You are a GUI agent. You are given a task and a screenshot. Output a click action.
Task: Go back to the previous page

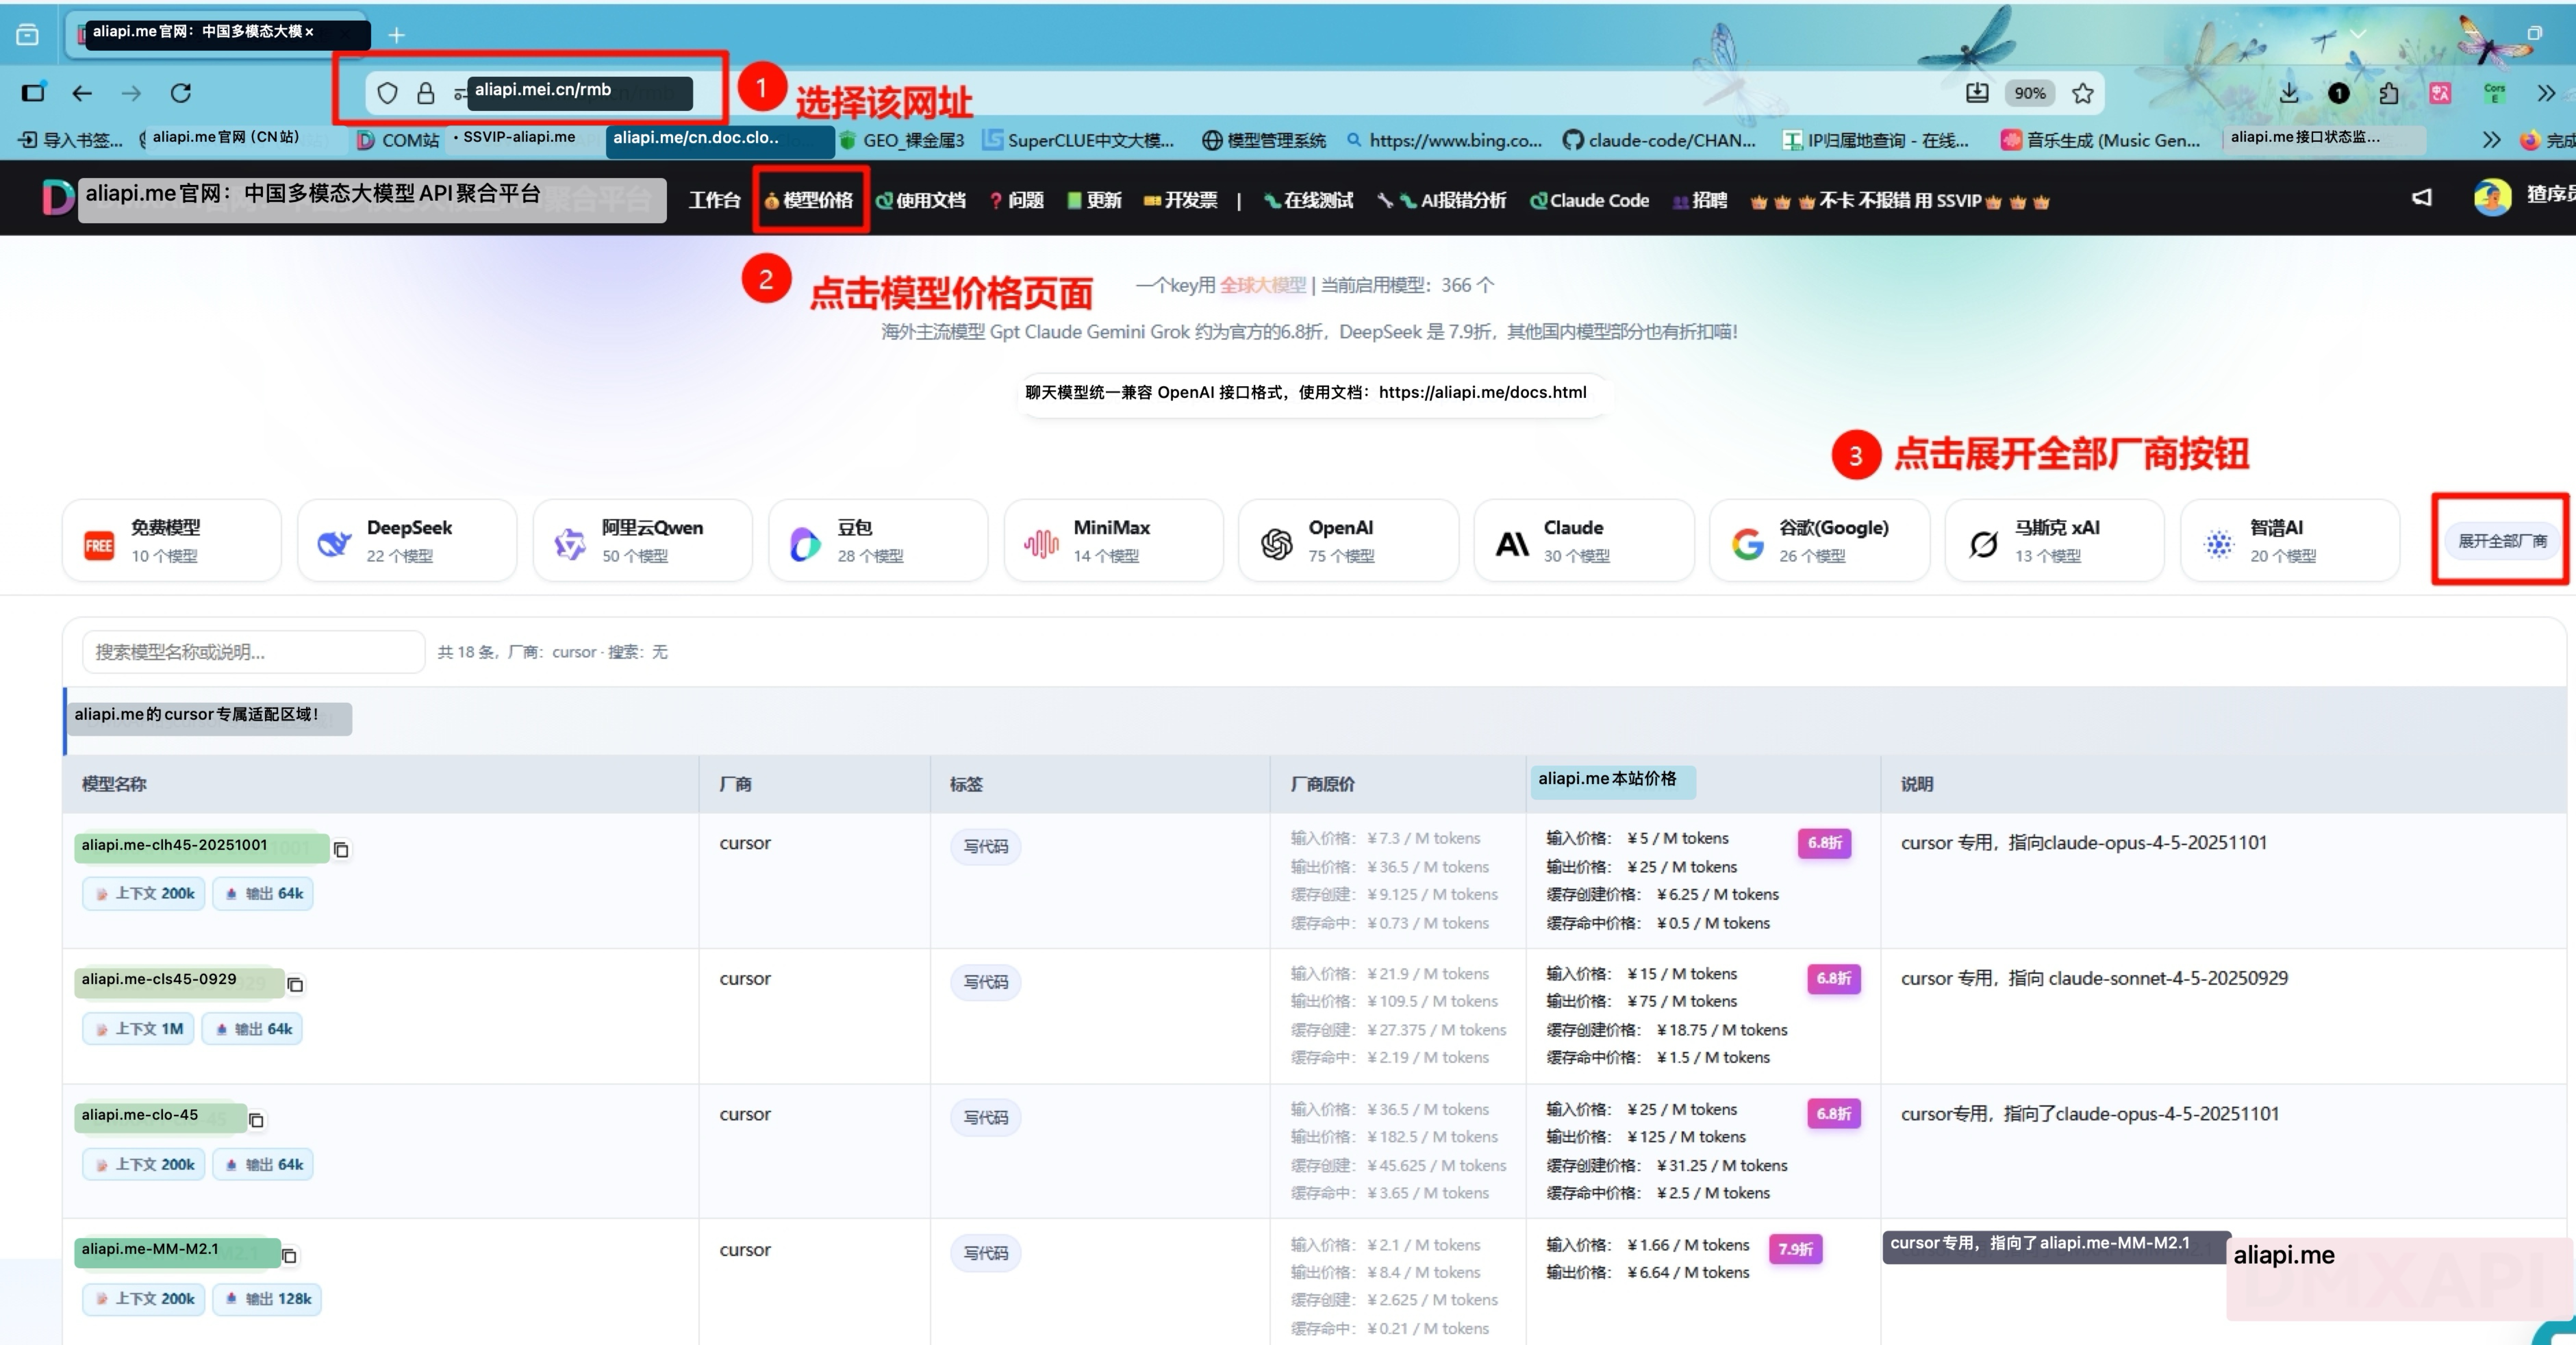coord(82,93)
